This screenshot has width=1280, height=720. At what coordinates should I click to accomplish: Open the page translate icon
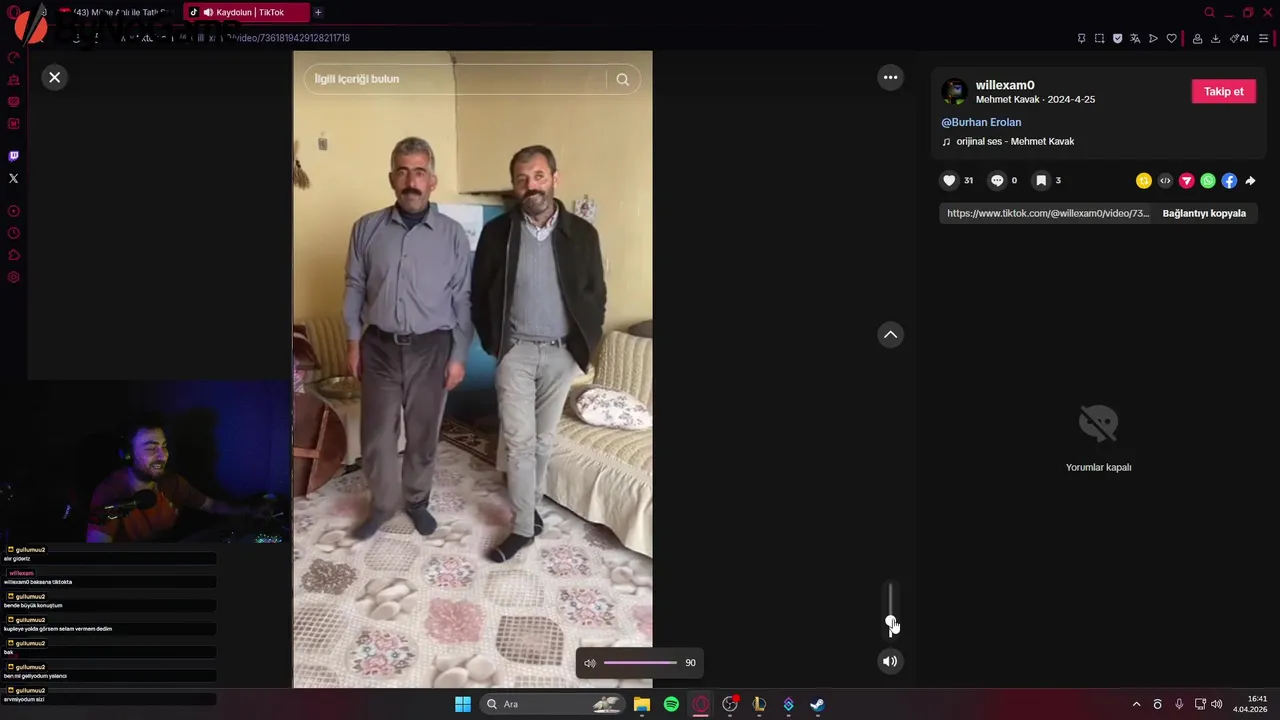click(x=1135, y=38)
